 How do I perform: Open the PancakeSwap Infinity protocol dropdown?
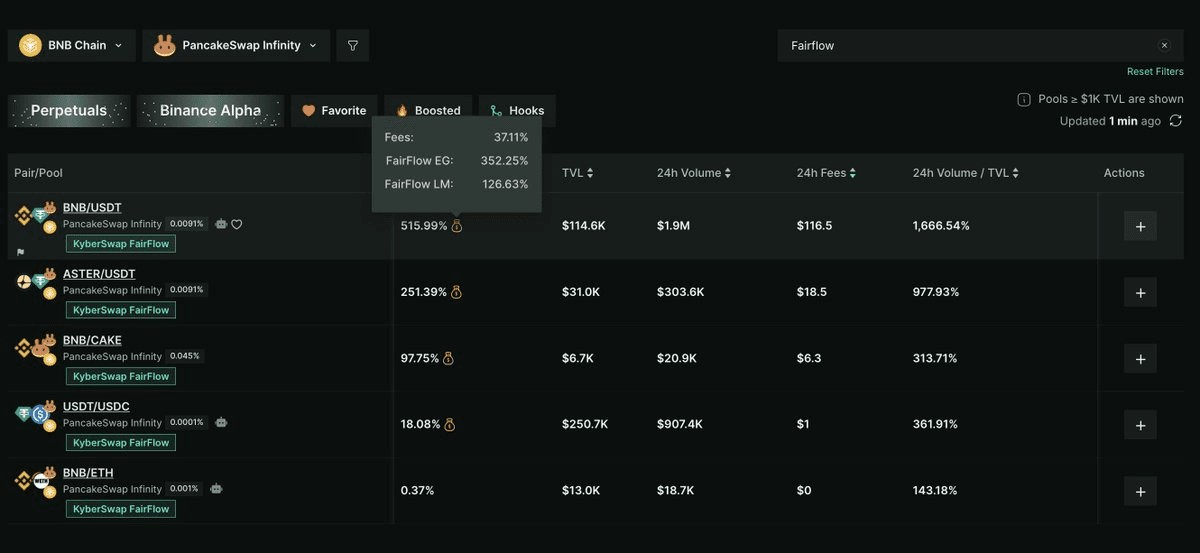pos(236,45)
